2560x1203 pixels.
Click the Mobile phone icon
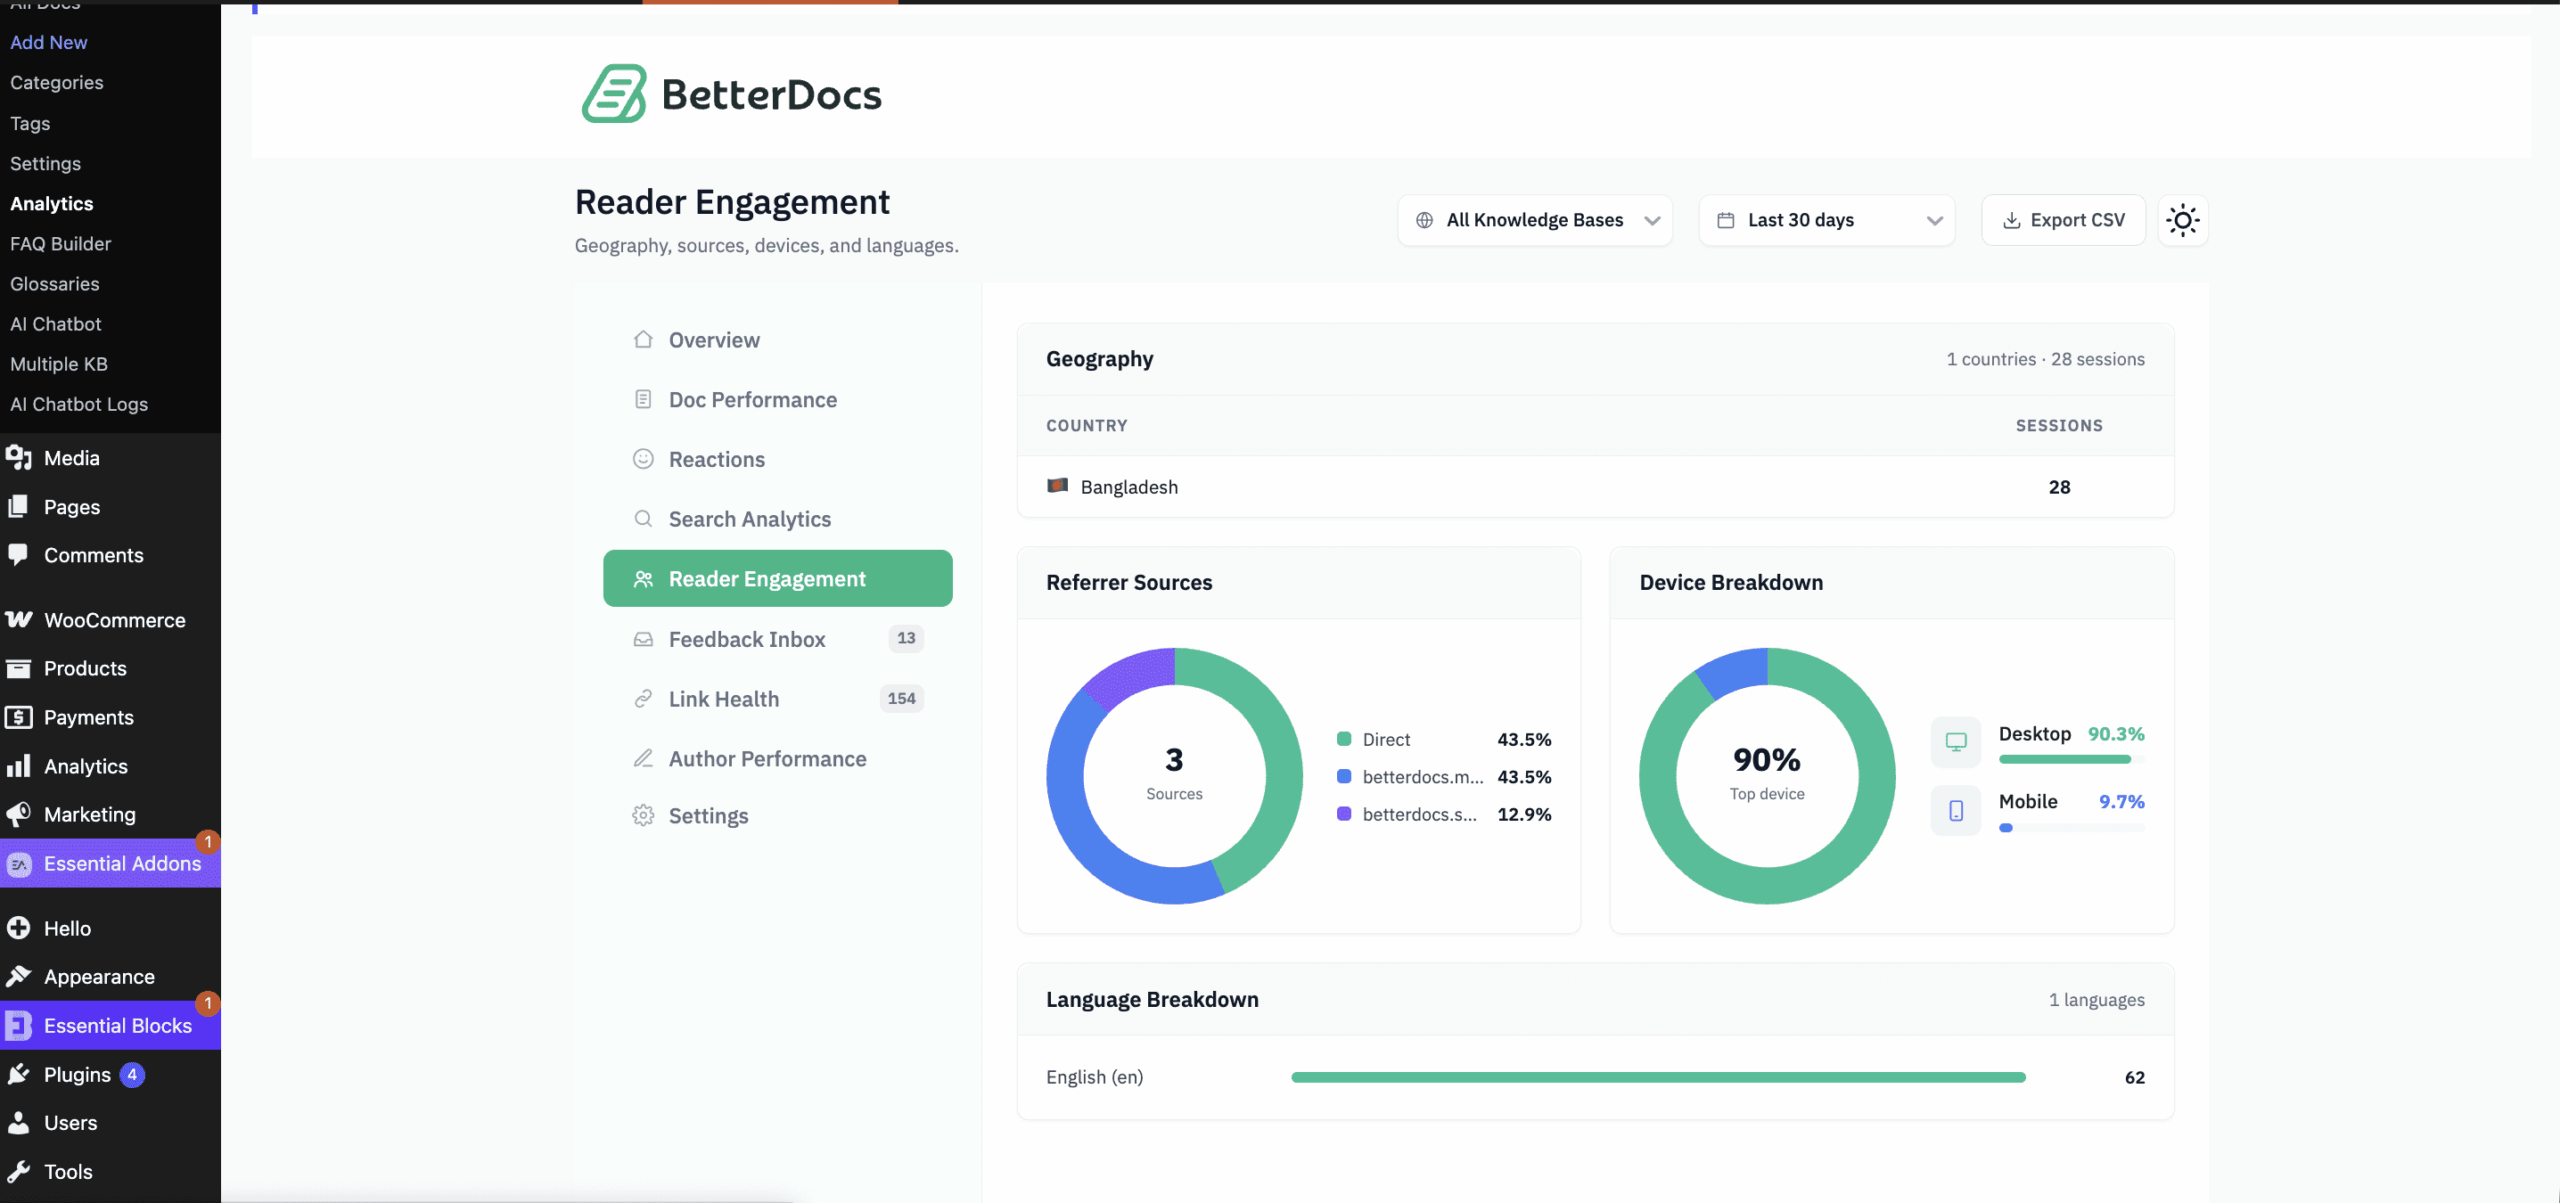coord(1956,810)
